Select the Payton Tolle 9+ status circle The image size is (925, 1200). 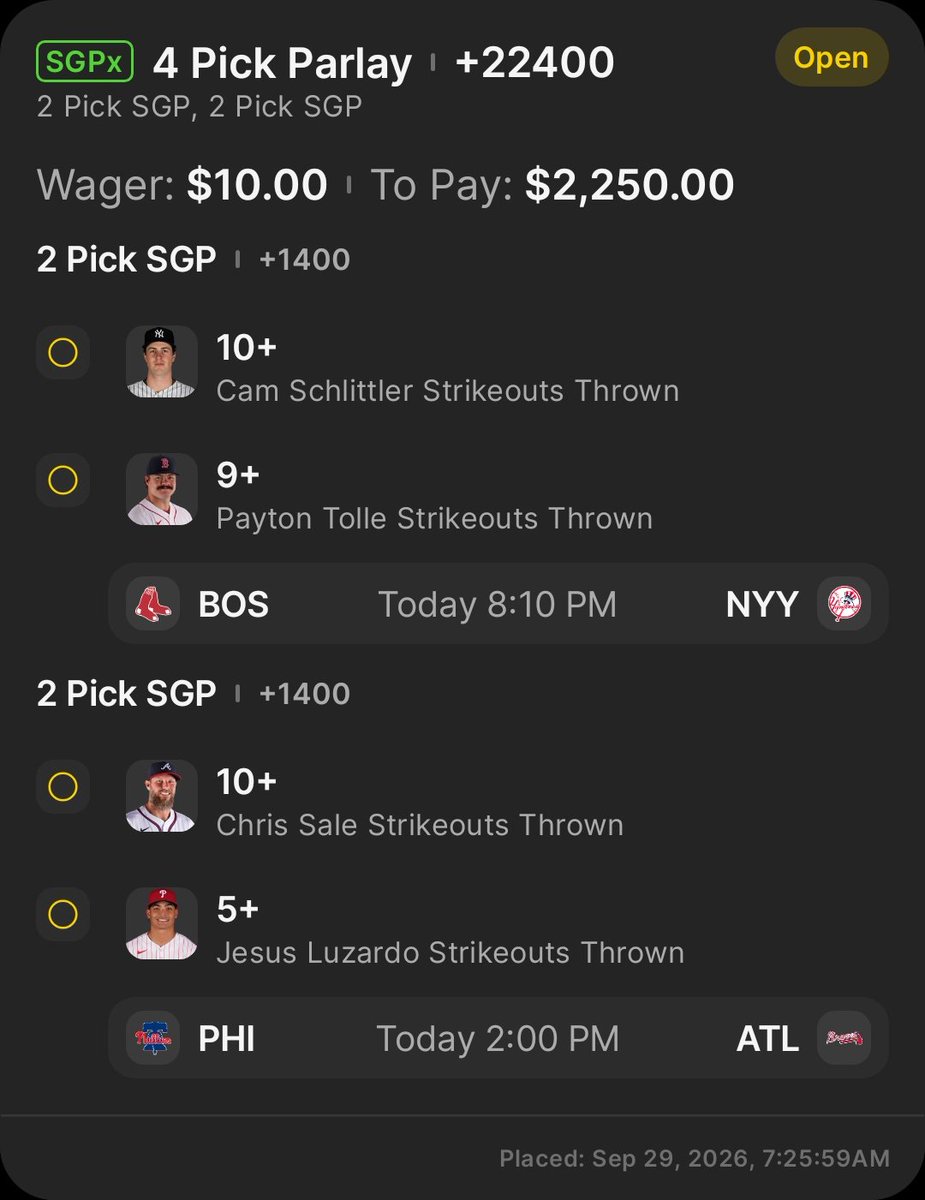click(x=62, y=481)
